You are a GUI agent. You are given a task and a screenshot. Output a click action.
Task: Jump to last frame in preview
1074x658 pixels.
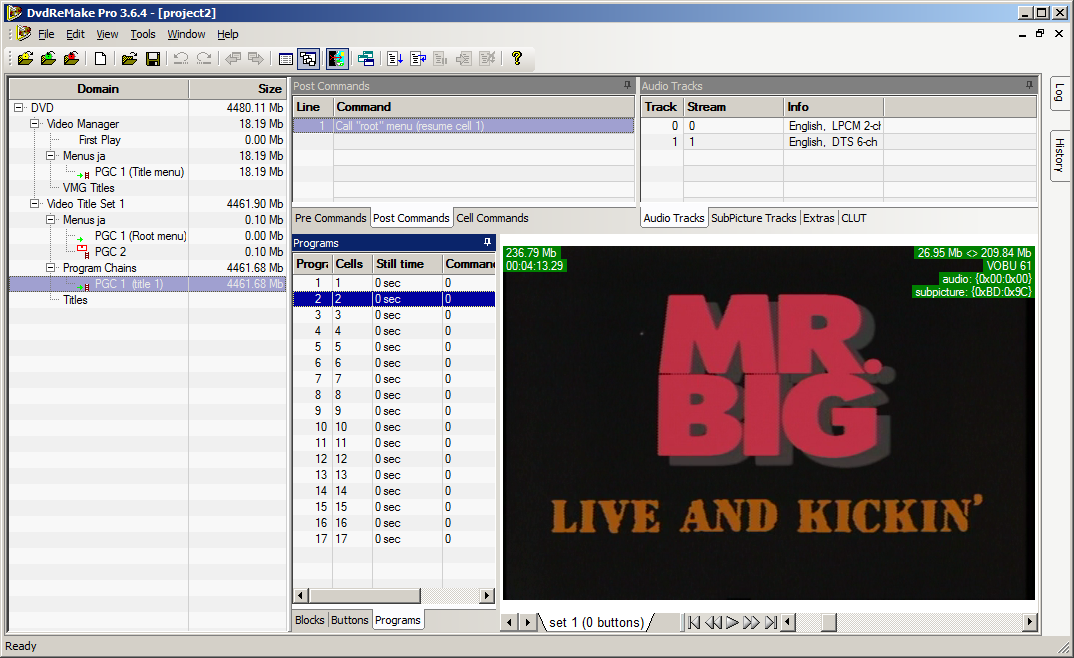(771, 622)
